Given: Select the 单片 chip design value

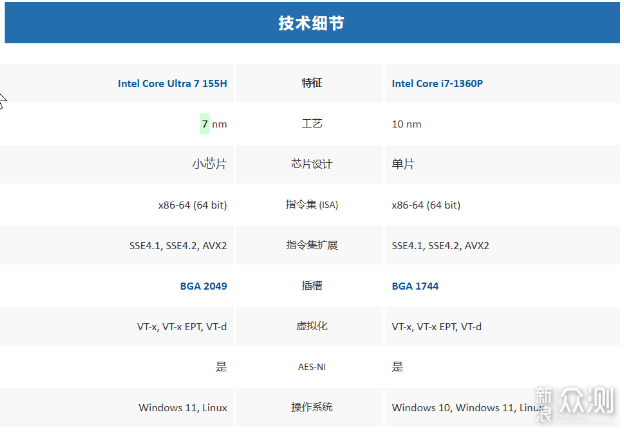Looking at the screenshot, I should pos(403,164).
